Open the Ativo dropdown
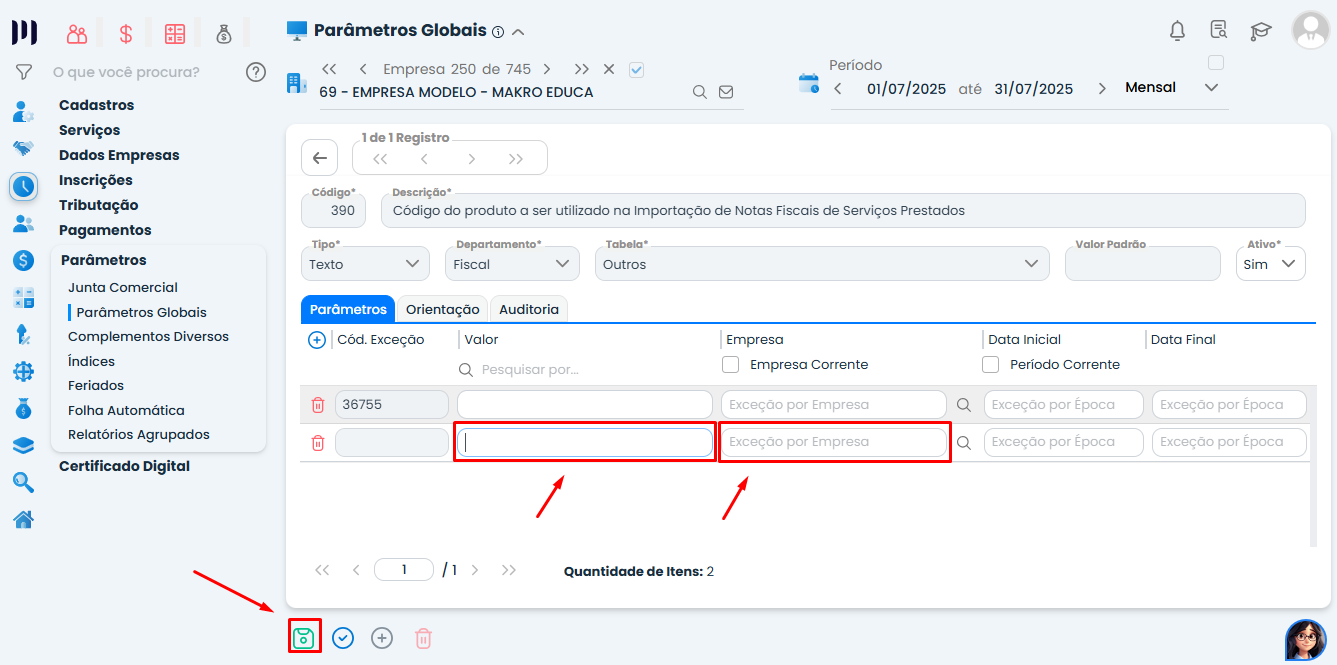Viewport: 1337px width, 665px height. 1270,264
